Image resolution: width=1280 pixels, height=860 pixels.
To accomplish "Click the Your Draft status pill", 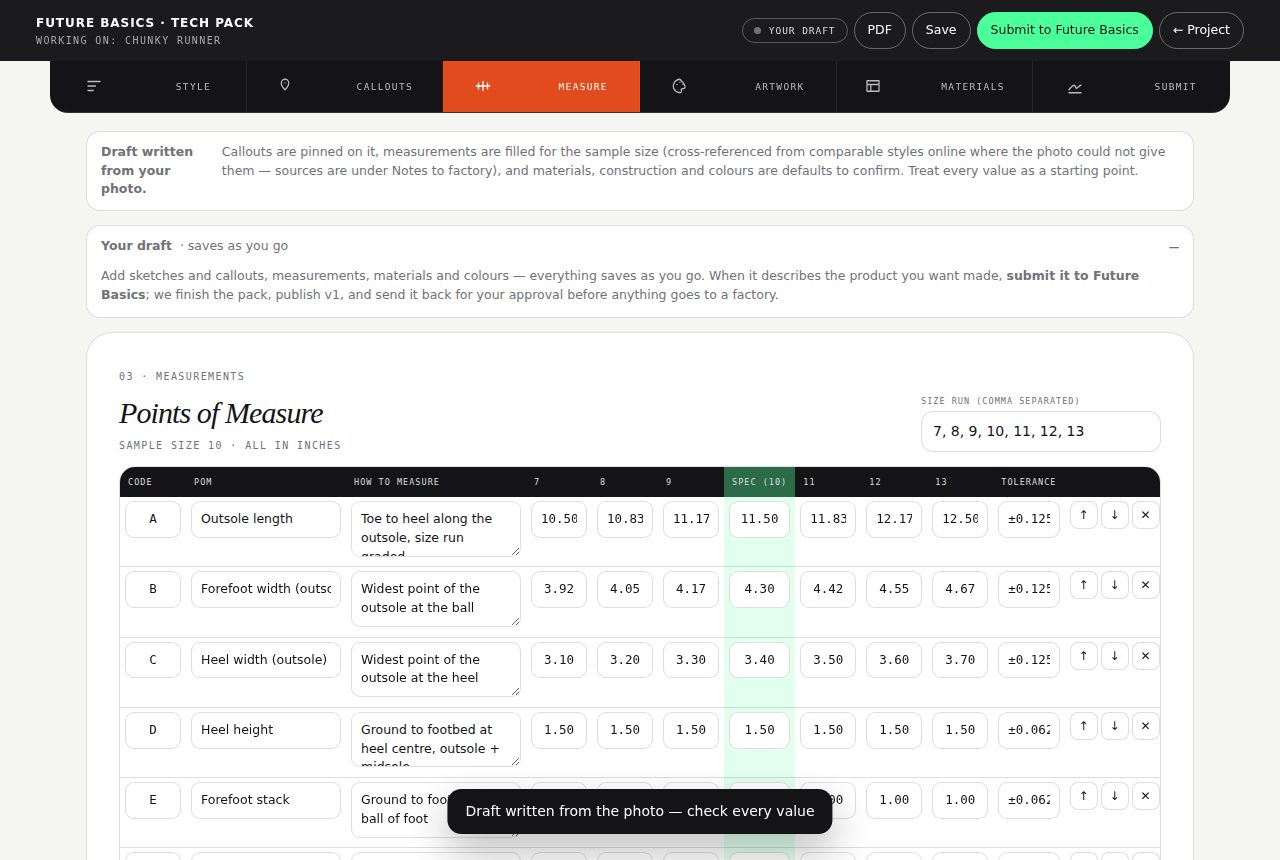I will [x=795, y=30].
